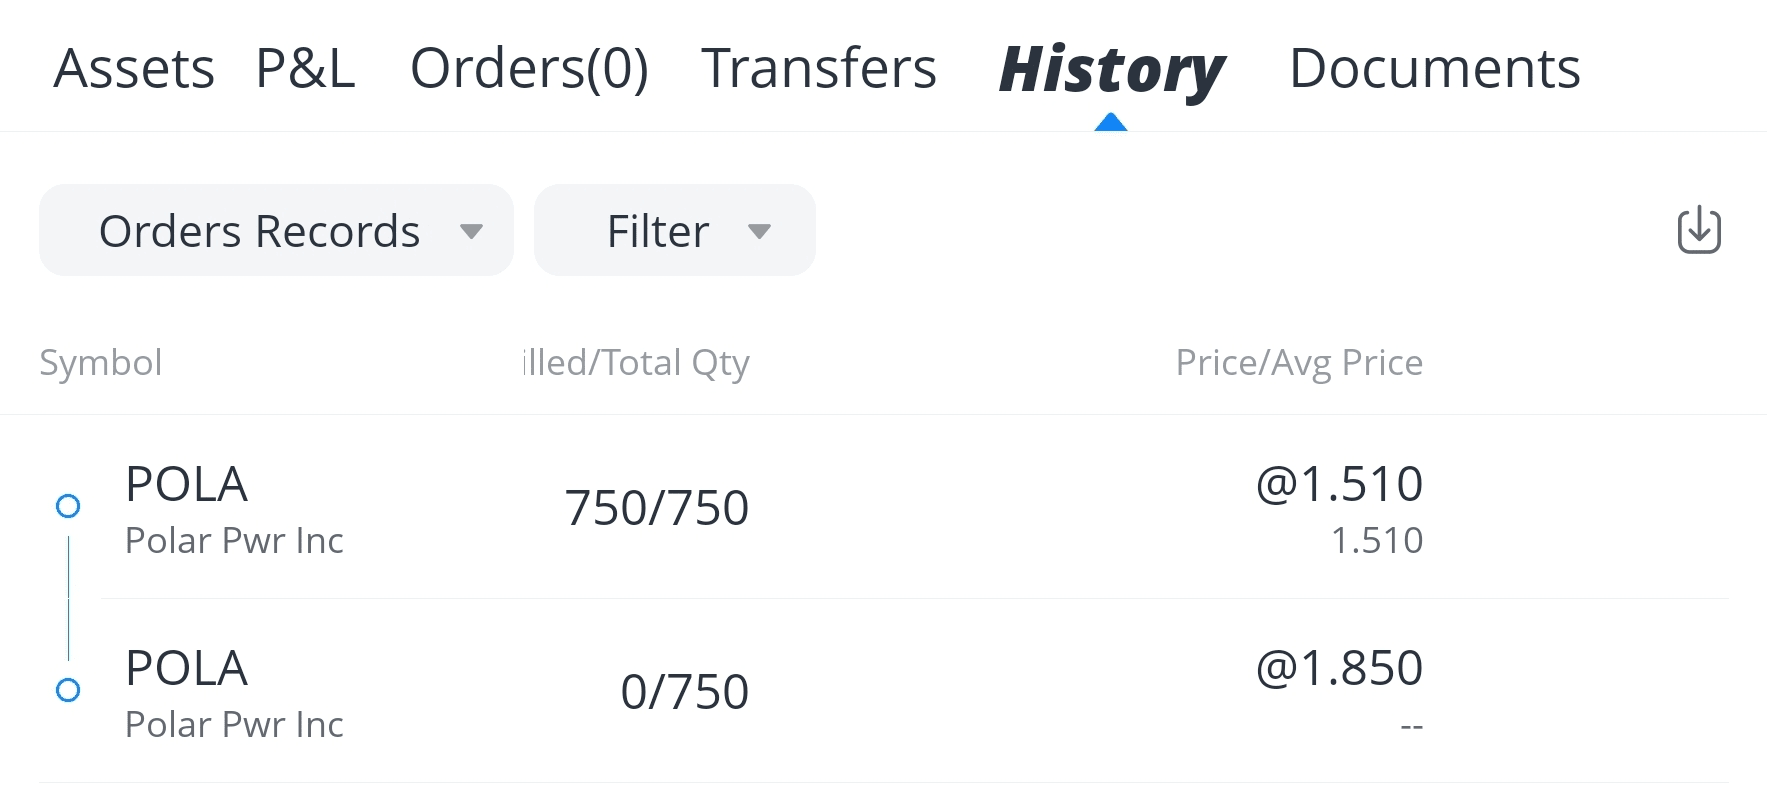Download the order history records
Screen dimensions: 1767x797
pyautogui.click(x=1698, y=230)
